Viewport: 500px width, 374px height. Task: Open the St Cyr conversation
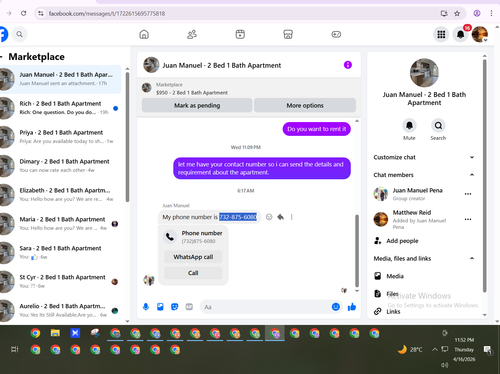coord(61,282)
